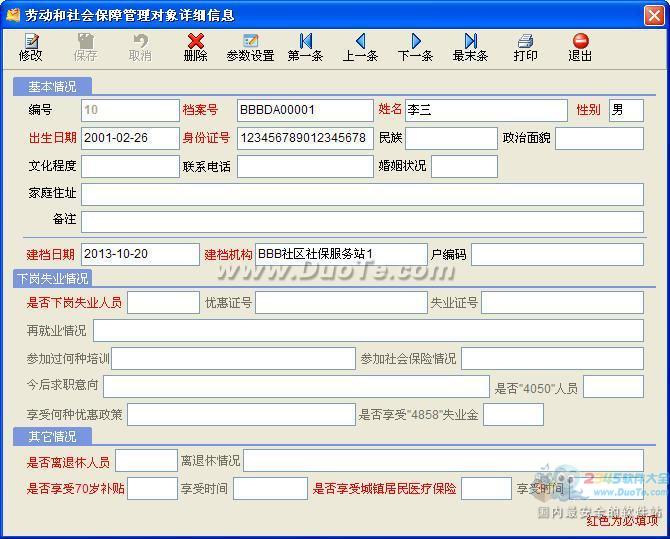The height and width of the screenshot is (539, 670).
Task: Jump to 最末条 (Last record)
Action: tap(470, 47)
